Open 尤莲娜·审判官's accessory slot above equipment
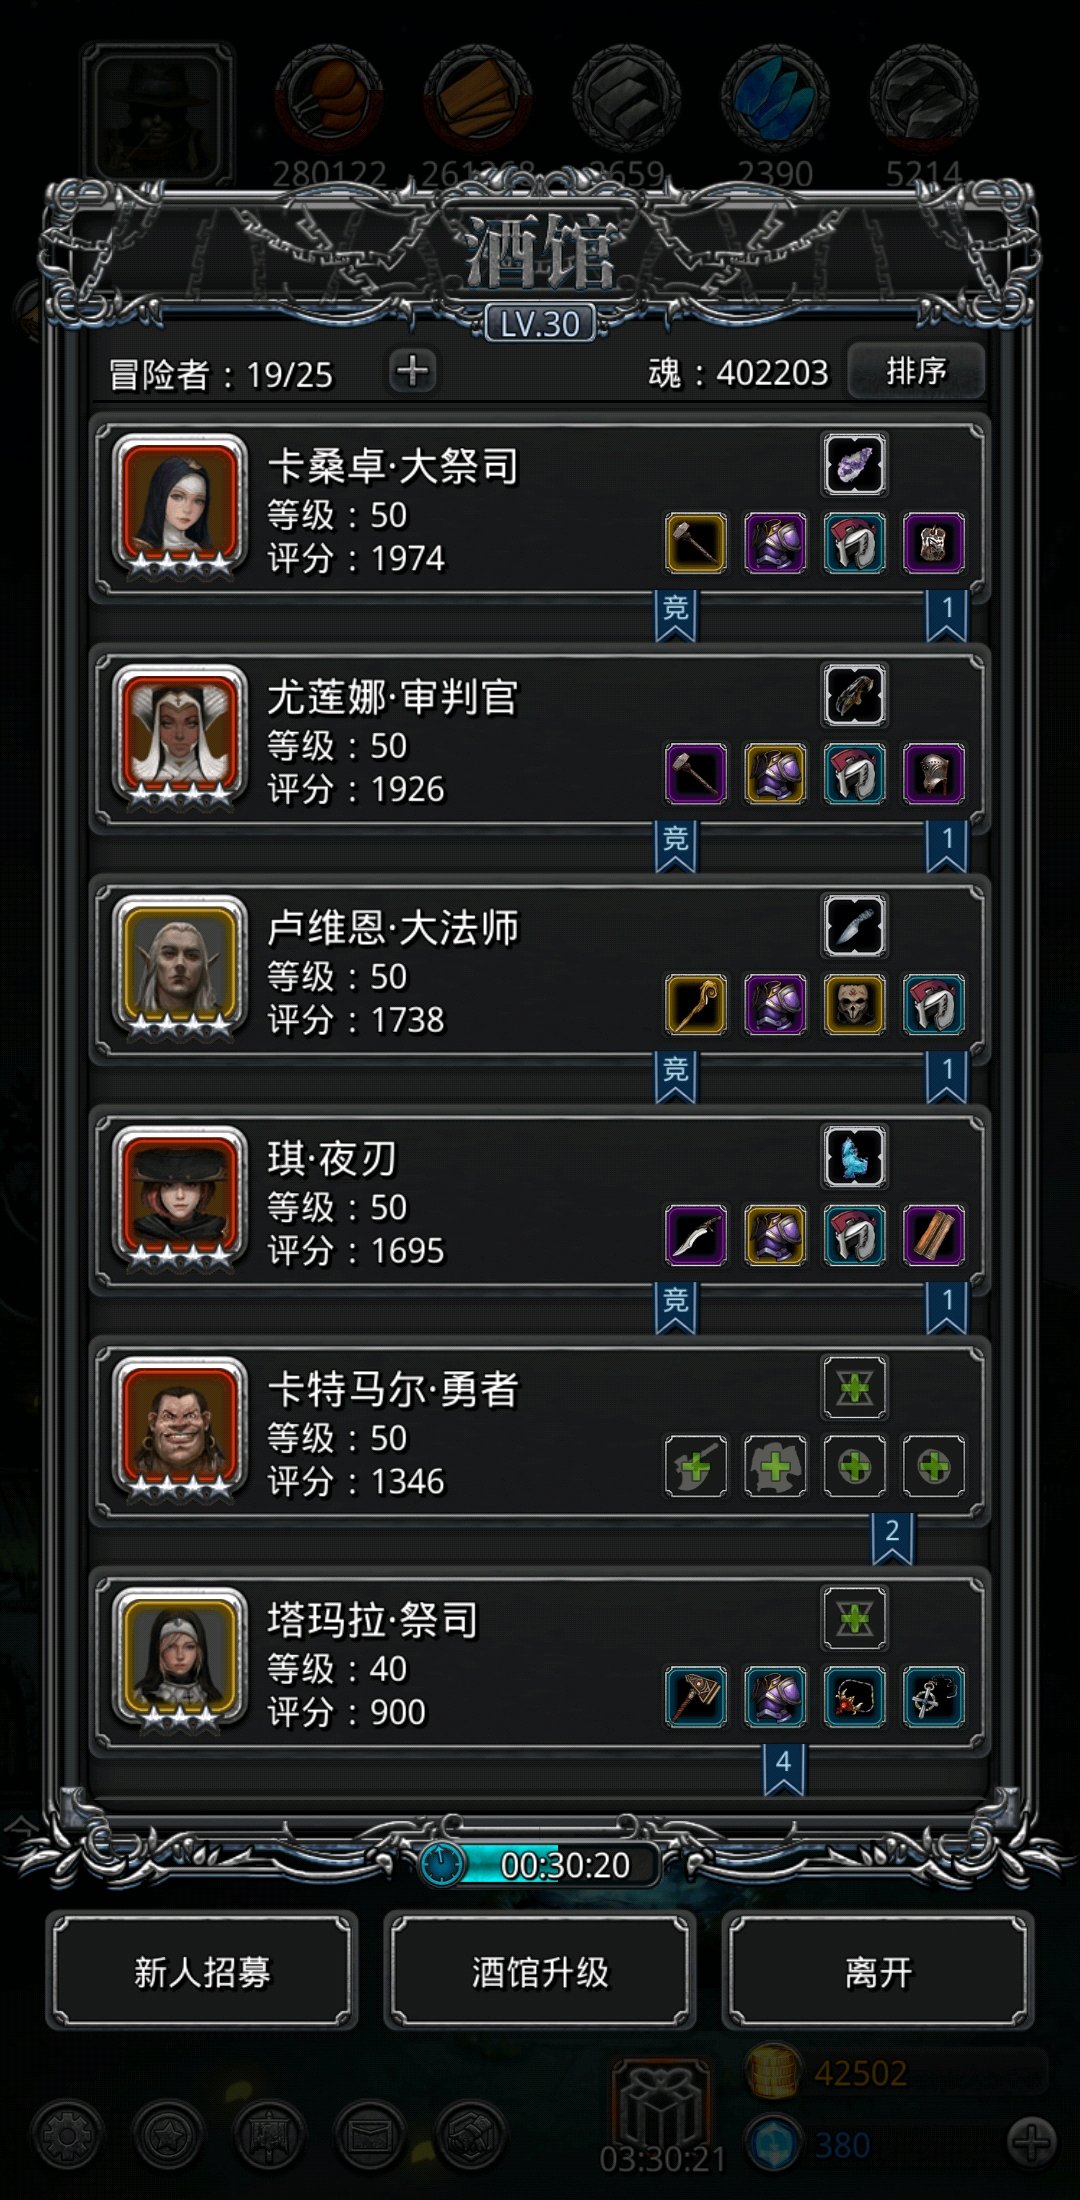 854,695
